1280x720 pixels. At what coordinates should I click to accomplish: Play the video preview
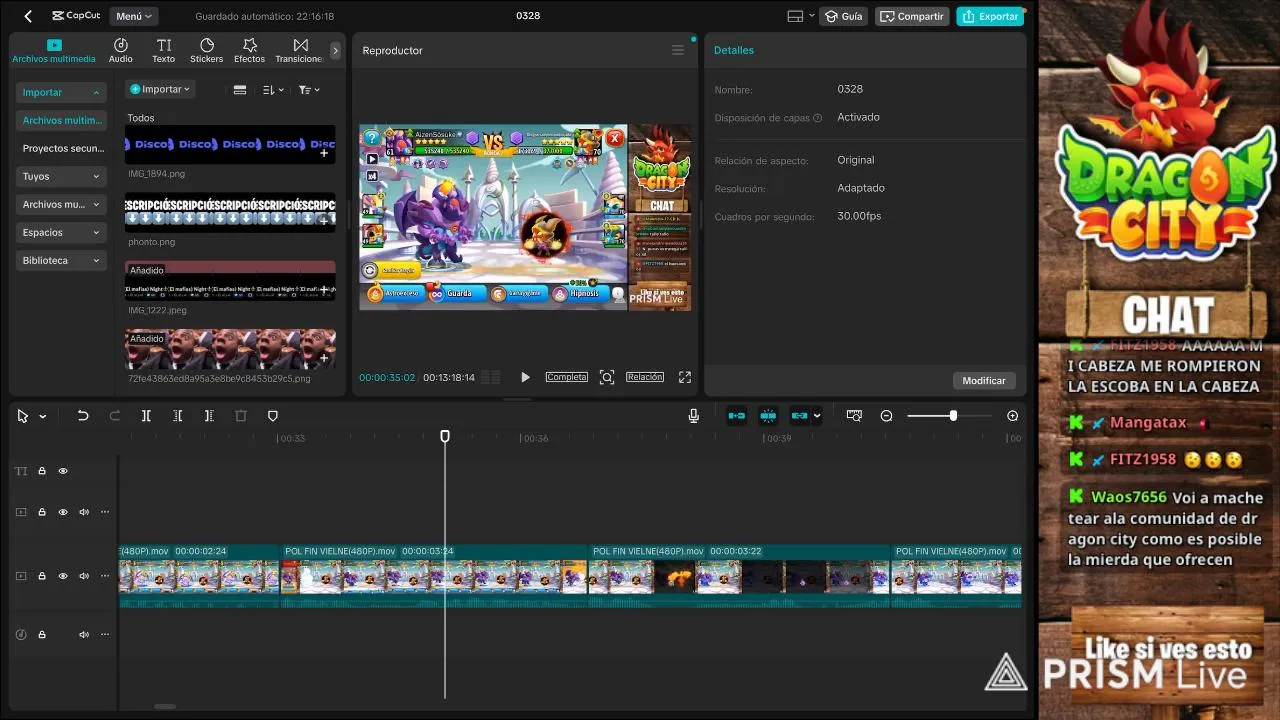(x=525, y=377)
